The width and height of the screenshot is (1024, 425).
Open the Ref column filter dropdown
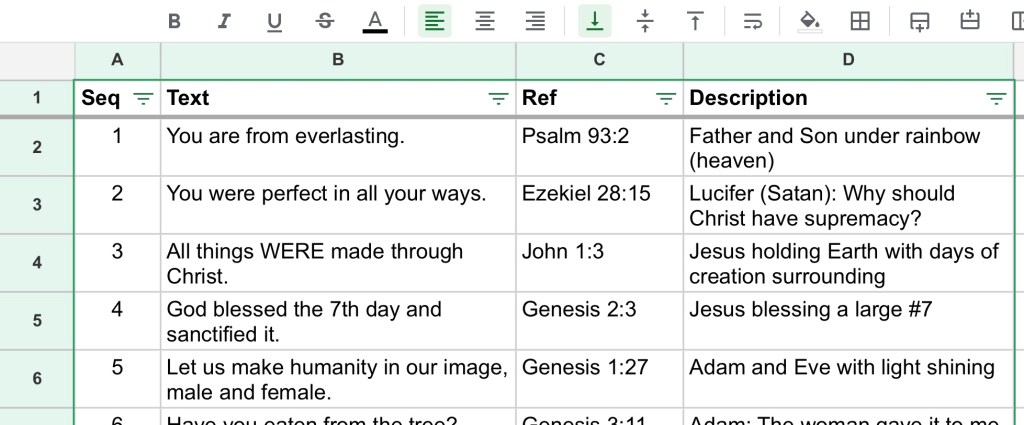tap(665, 98)
